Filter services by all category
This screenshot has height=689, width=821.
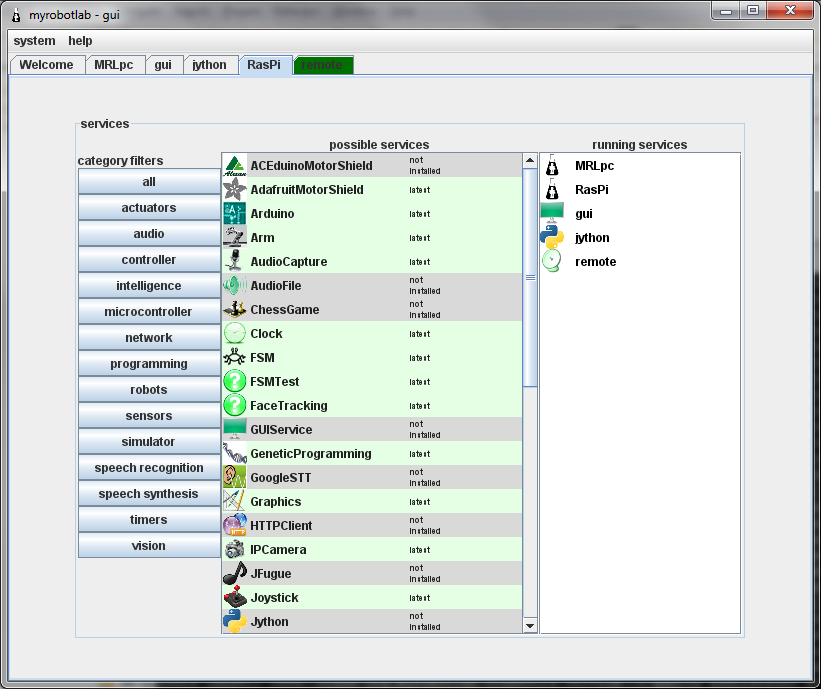pos(149,182)
